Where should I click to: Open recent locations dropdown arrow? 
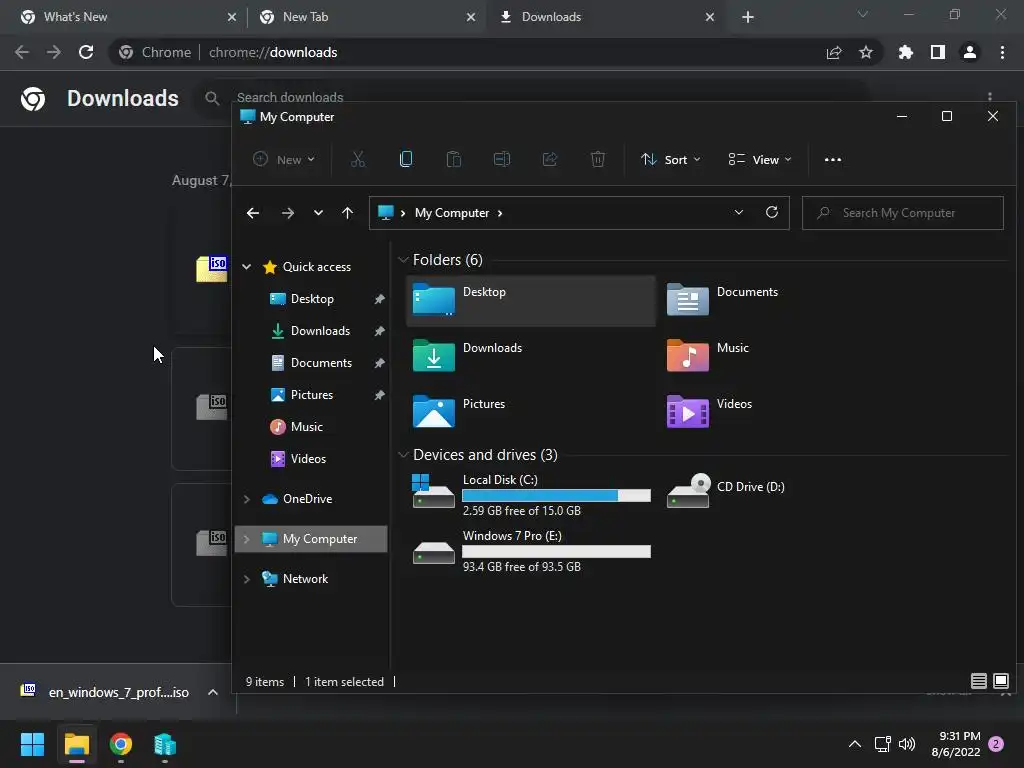click(x=318, y=213)
